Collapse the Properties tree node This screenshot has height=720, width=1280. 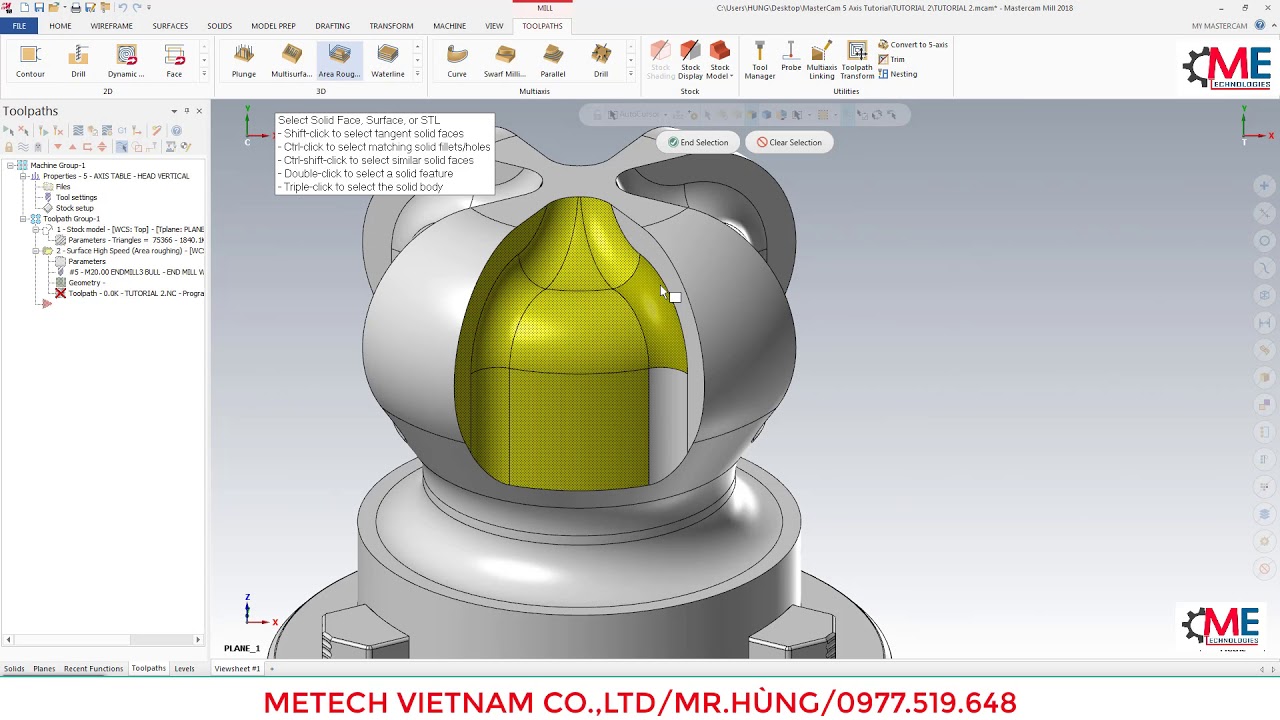(22, 176)
